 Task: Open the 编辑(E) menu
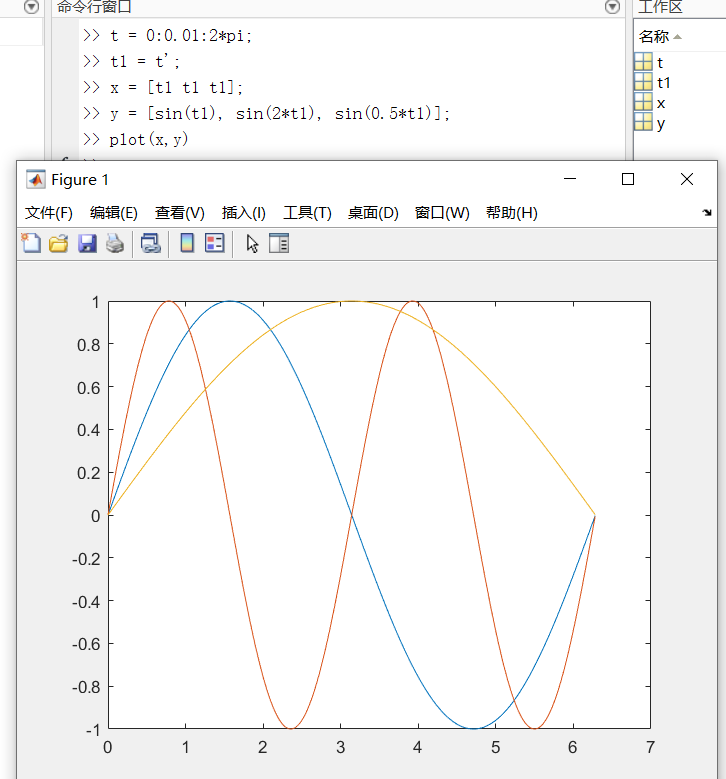click(113, 213)
